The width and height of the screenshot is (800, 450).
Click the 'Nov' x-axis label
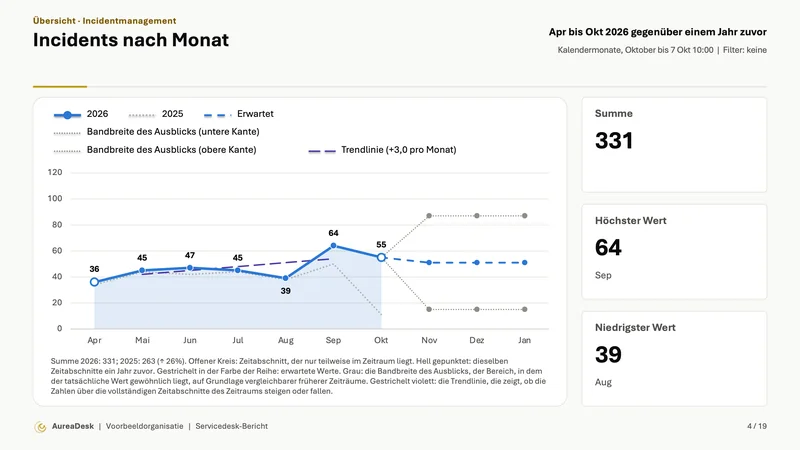click(x=429, y=340)
